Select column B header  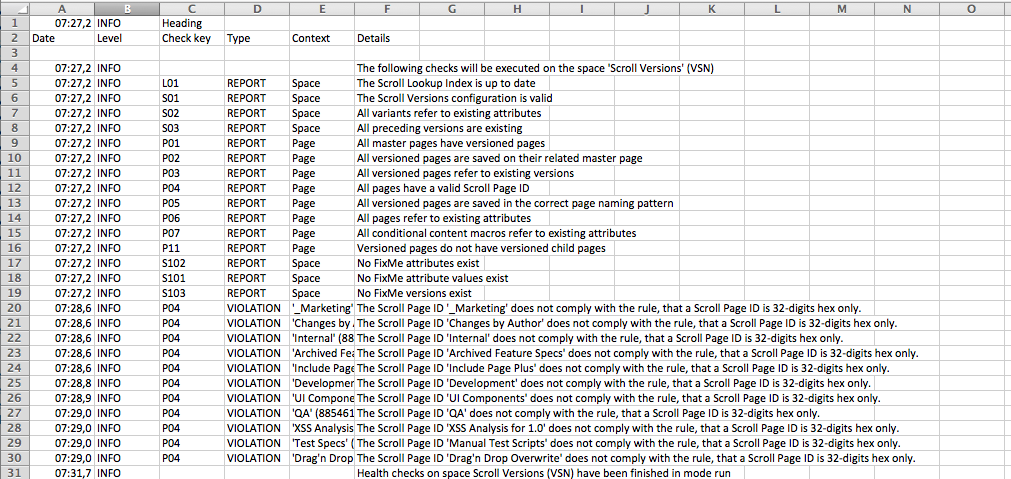tap(126, 7)
